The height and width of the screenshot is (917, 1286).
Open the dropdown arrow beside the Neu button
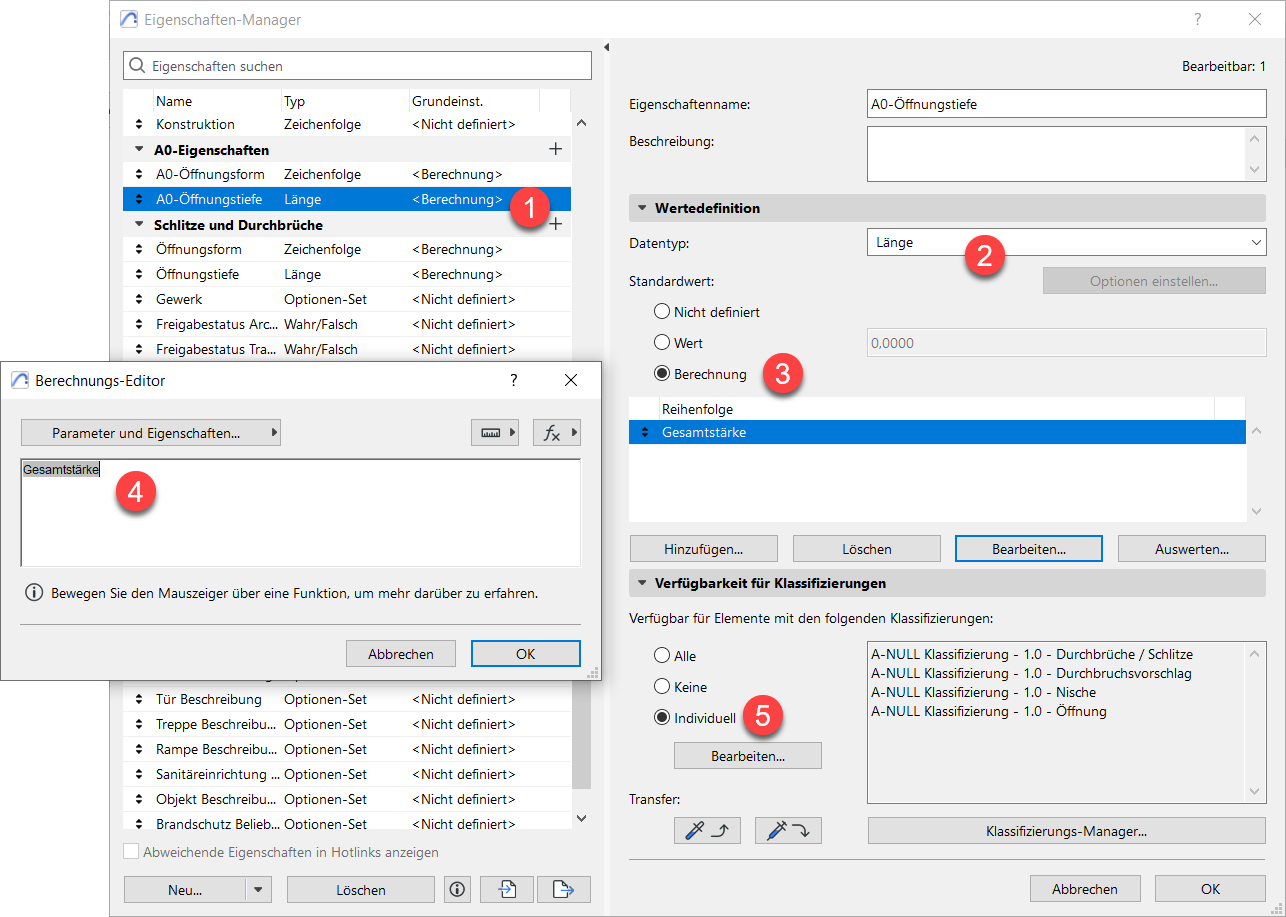click(x=258, y=889)
